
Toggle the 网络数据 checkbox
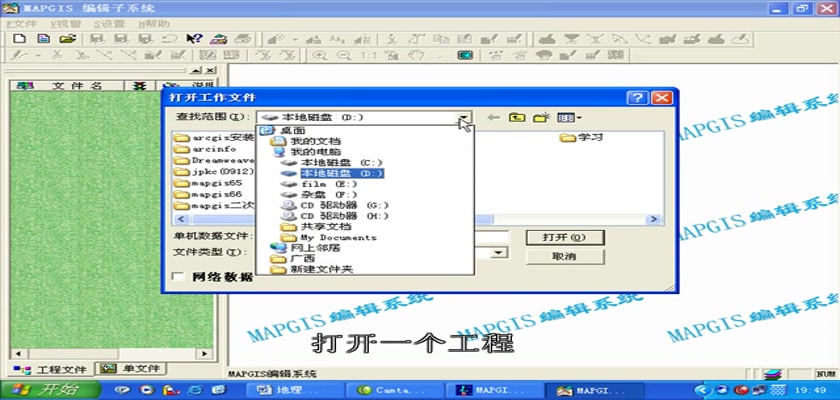click(178, 276)
